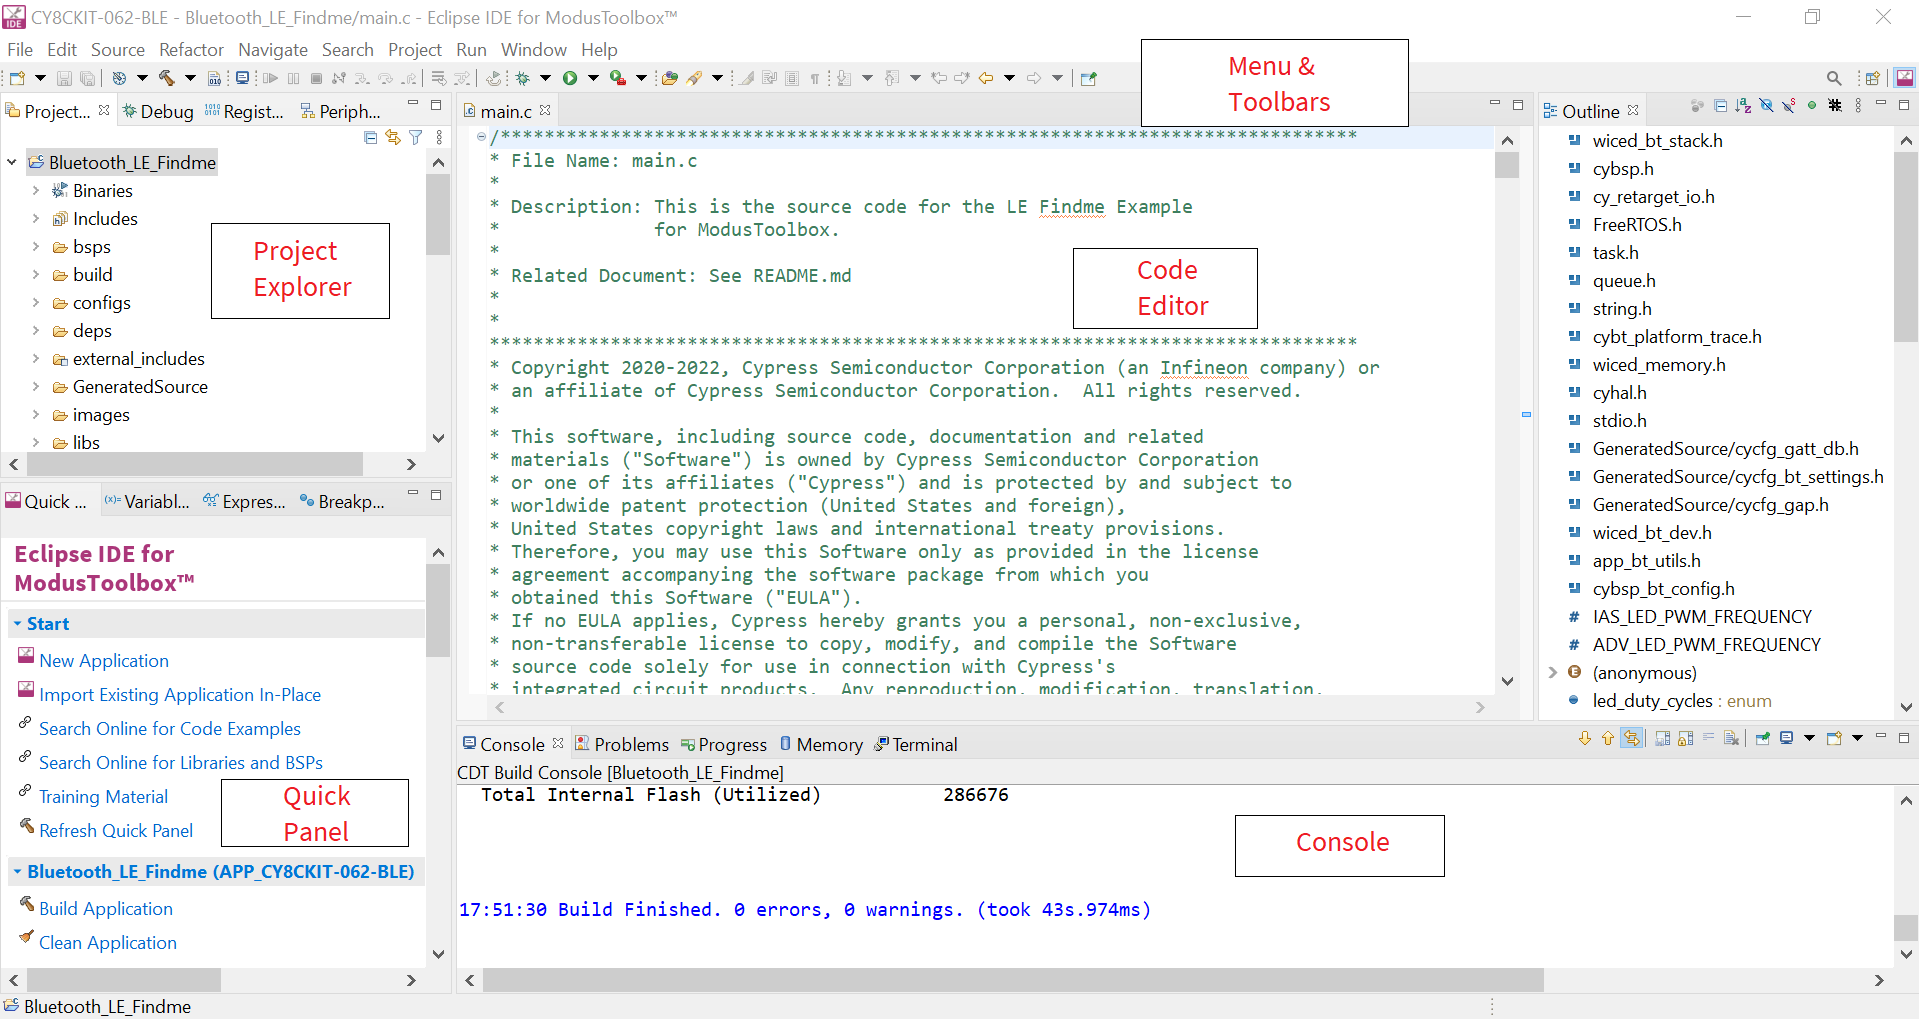1919x1019 pixels.
Task: Click New Application link
Action: [104, 660]
